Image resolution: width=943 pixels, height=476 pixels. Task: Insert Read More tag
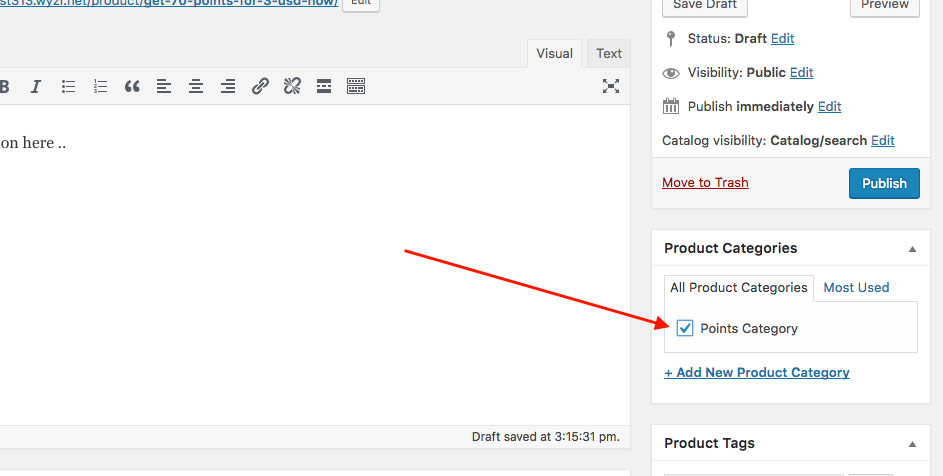324,86
